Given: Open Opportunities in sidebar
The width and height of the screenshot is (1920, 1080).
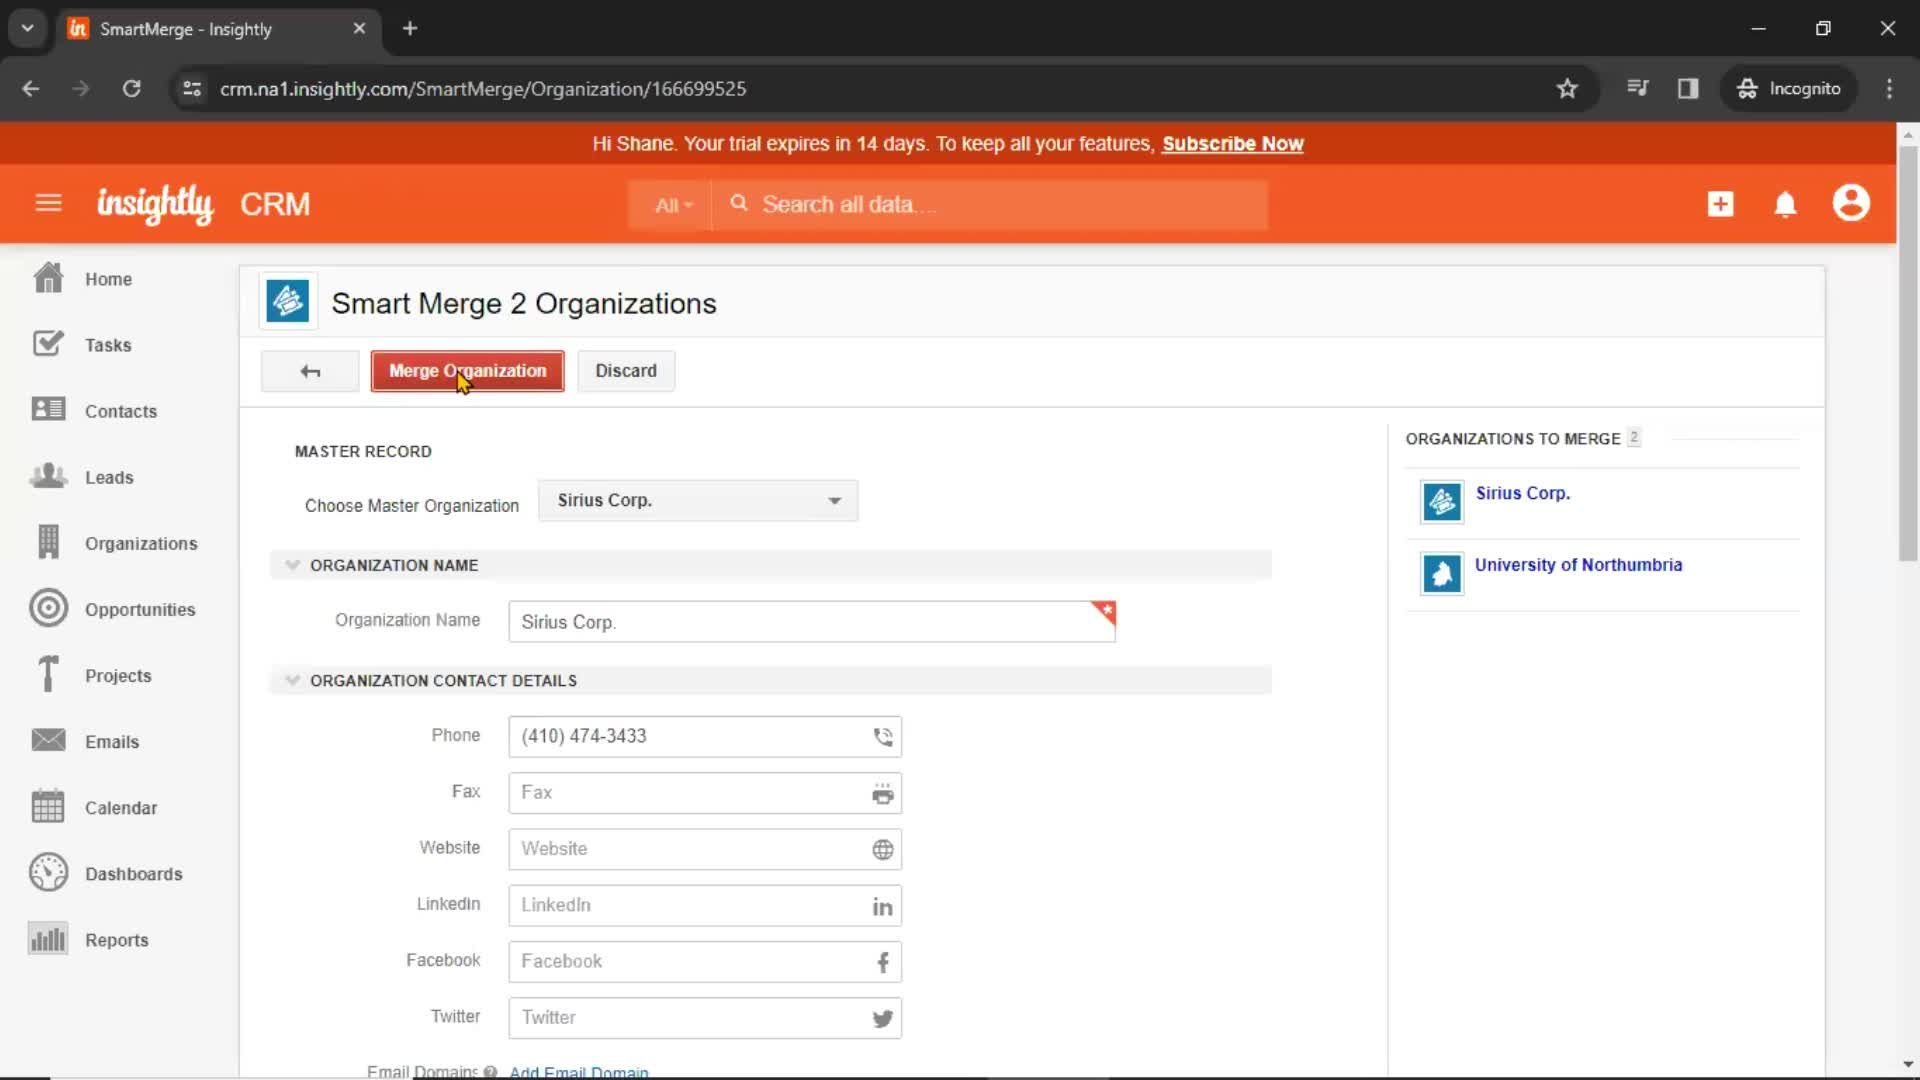Looking at the screenshot, I should tap(140, 609).
